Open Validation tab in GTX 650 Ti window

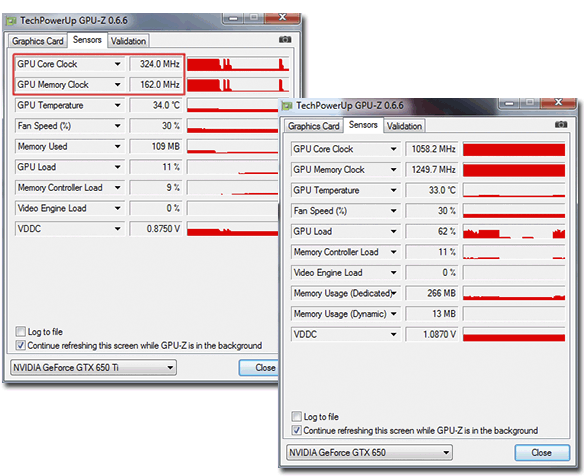[128, 41]
